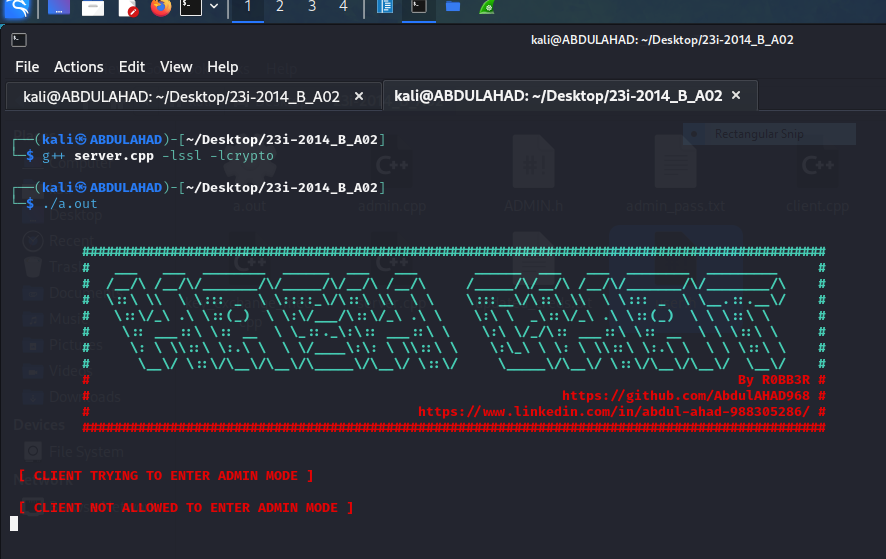Click the show desktop panel icon

click(59, 9)
